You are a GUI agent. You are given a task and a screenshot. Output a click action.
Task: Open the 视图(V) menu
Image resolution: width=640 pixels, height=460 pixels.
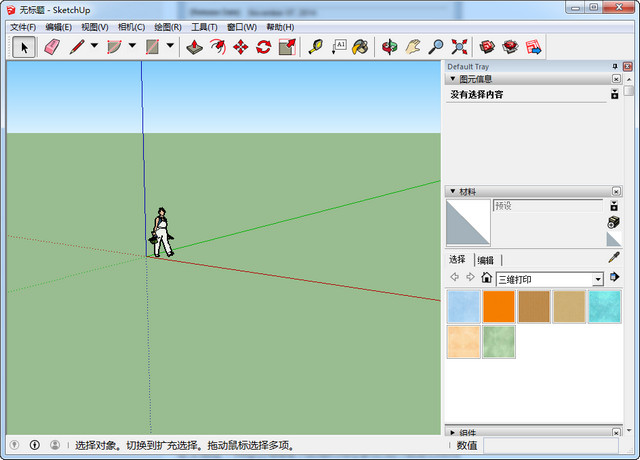coord(95,27)
